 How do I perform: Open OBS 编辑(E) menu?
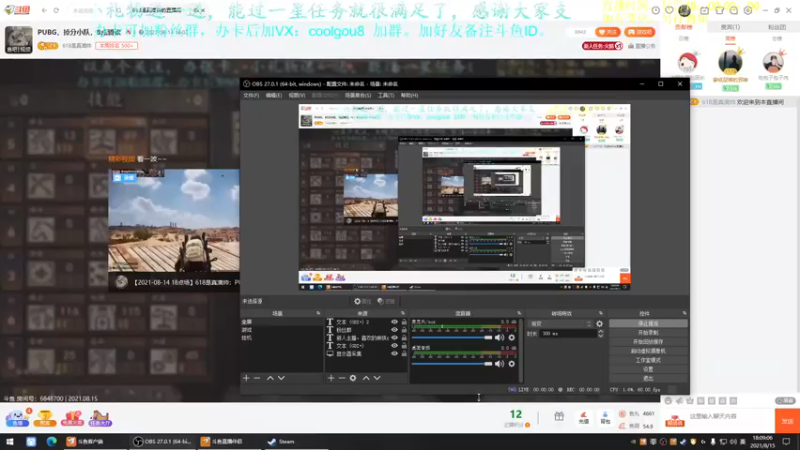273,95
